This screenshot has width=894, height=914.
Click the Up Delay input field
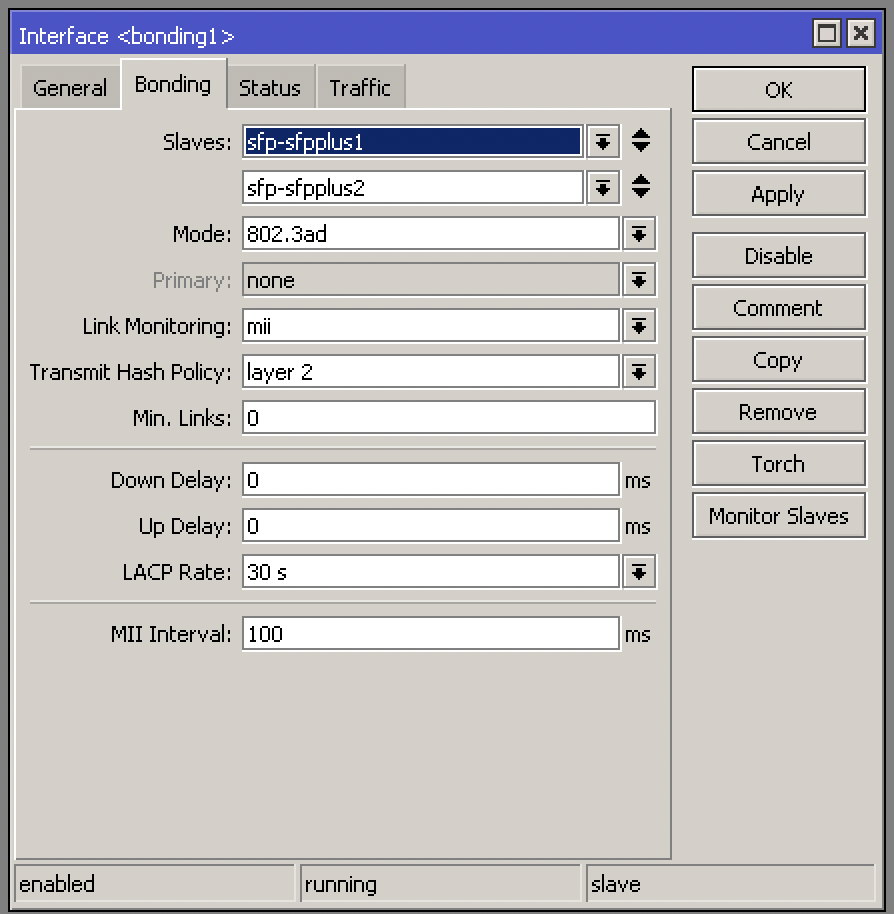tap(431, 526)
